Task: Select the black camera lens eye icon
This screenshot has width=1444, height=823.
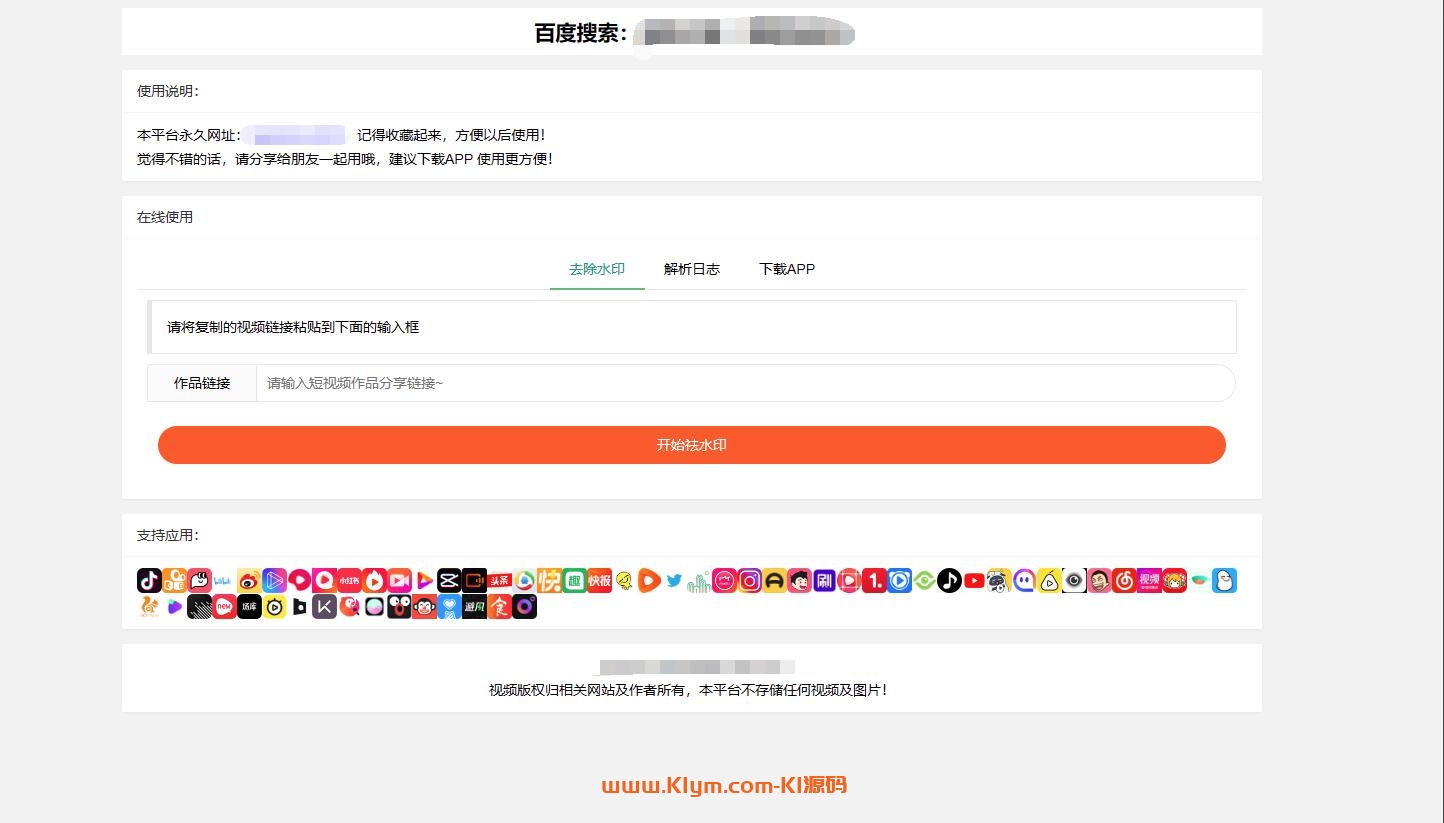Action: click(x=1074, y=581)
